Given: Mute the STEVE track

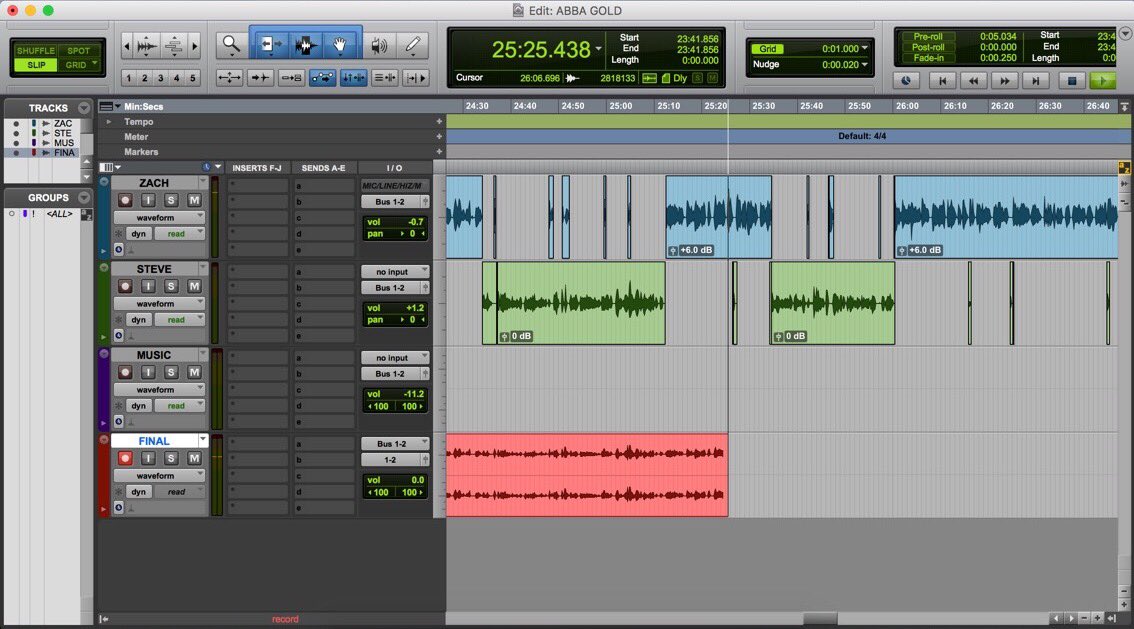Looking at the screenshot, I should pyautogui.click(x=194, y=286).
